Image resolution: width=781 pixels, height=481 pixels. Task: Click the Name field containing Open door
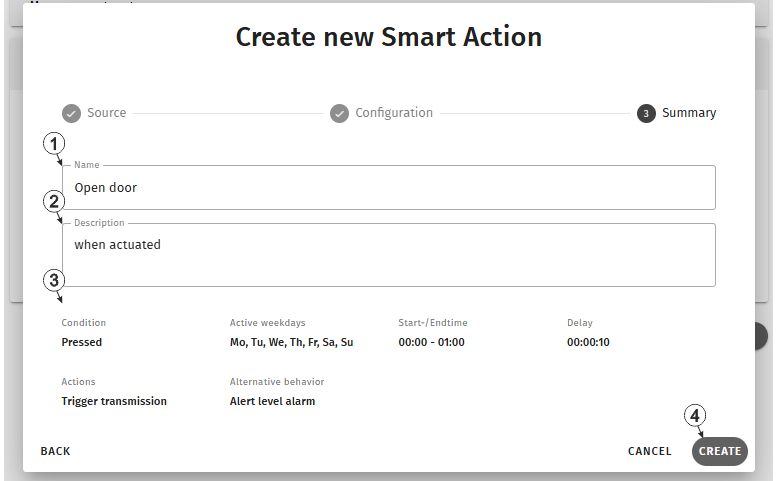tap(389, 187)
